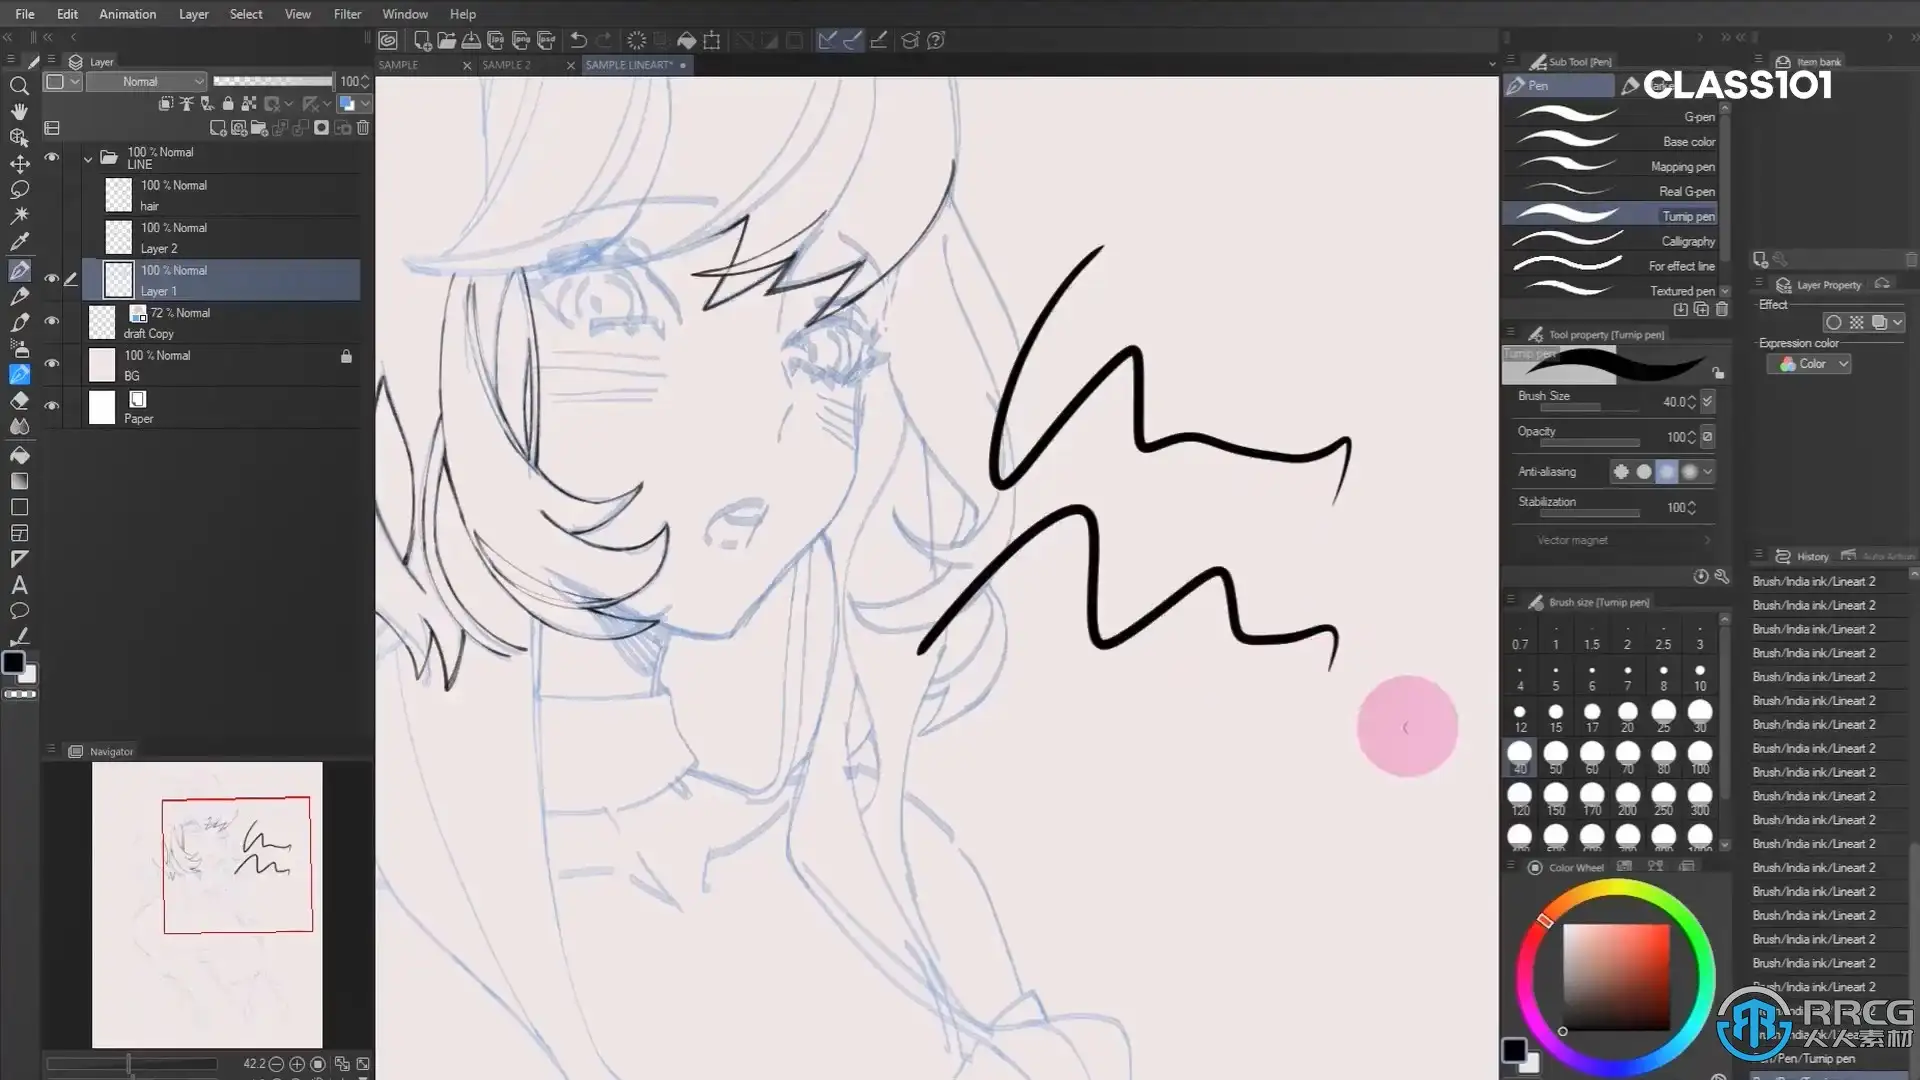Switch to the SAMPLE 2 tab
The height and width of the screenshot is (1080, 1920).
(x=506, y=65)
